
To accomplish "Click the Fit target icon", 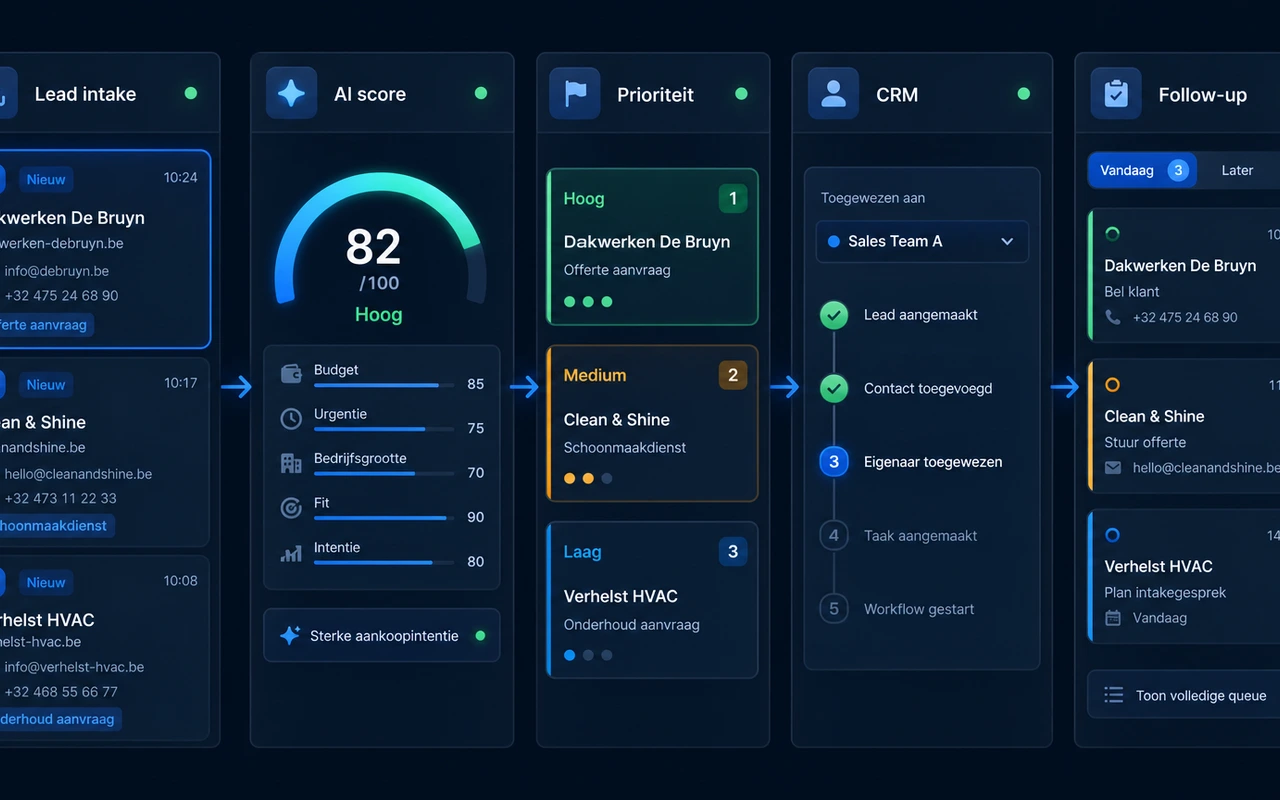I will pyautogui.click(x=291, y=508).
